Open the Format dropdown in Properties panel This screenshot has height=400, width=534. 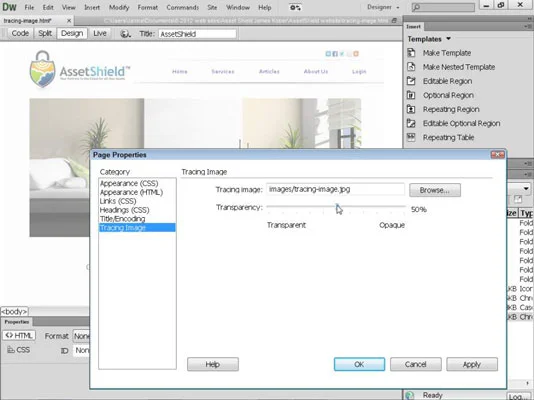pos(81,336)
